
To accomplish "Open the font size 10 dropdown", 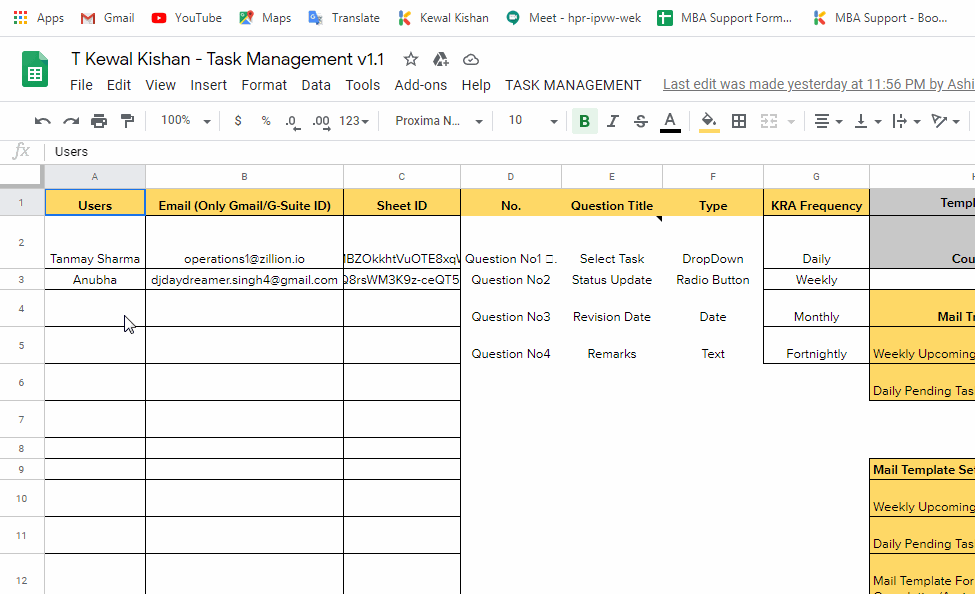I will [532, 121].
